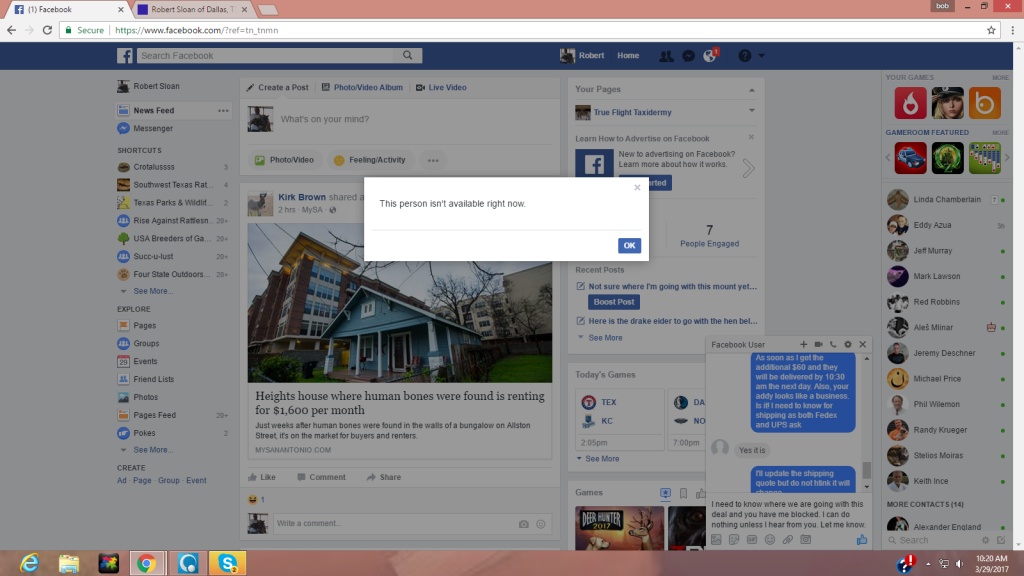Click Create Page link
Image resolution: width=1024 pixels, height=576 pixels.
tap(142, 481)
